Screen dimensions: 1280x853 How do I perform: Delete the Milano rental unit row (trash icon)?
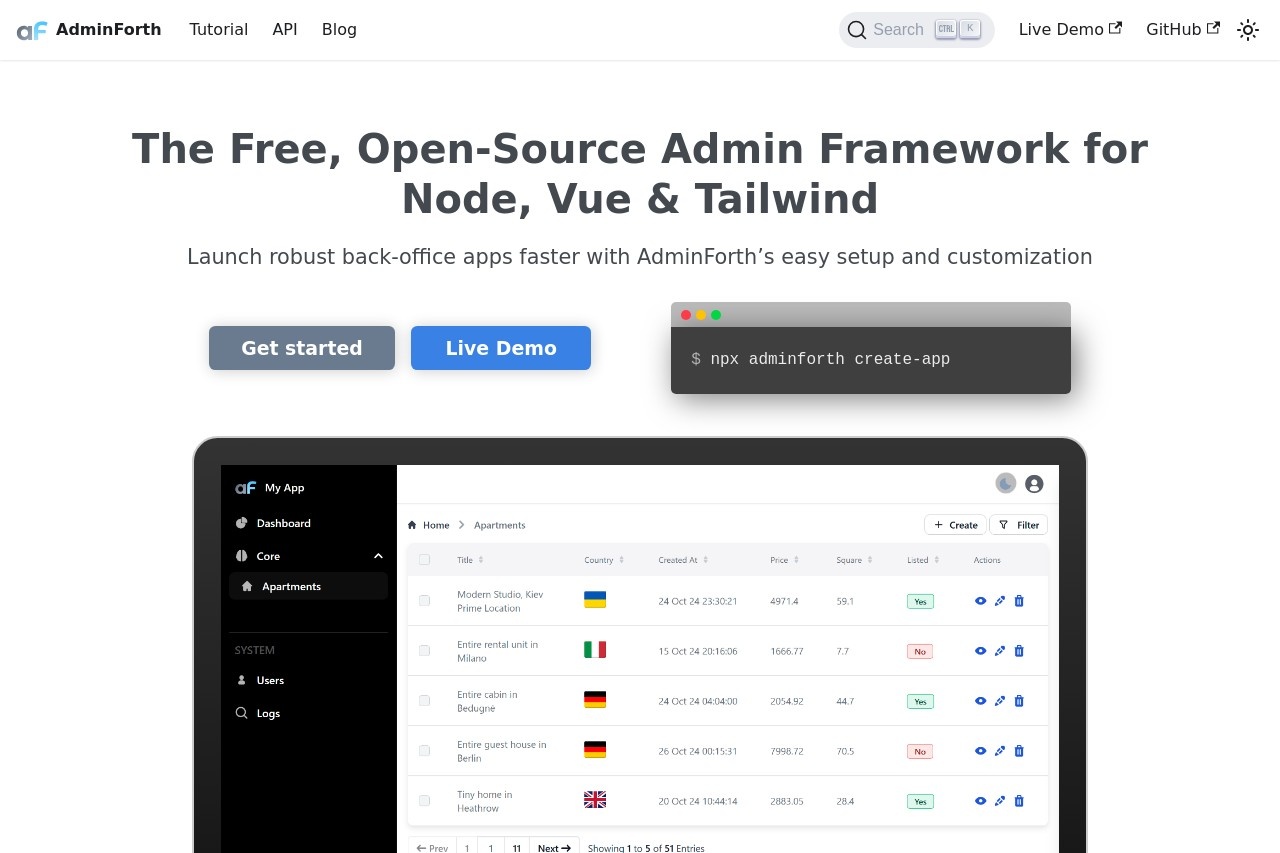1019,651
